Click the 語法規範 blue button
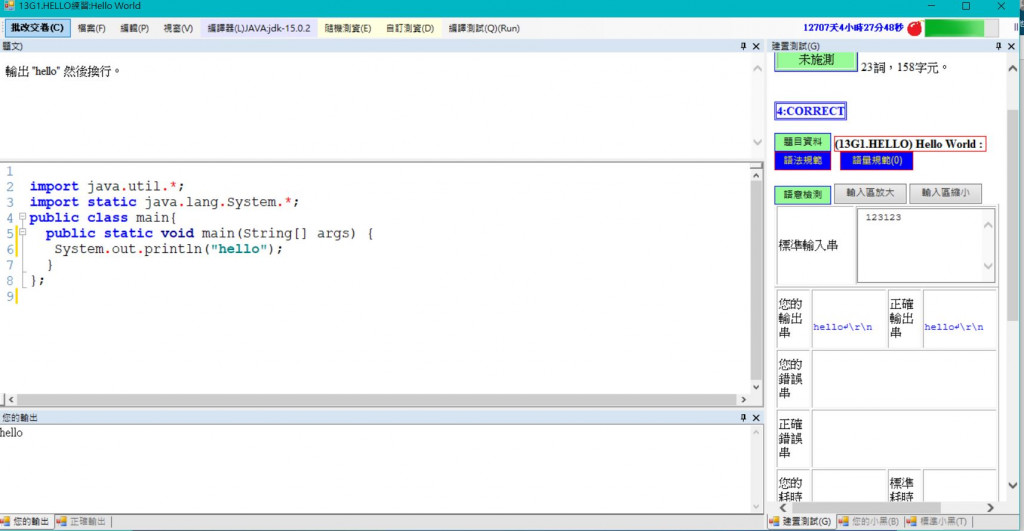 pos(803,161)
